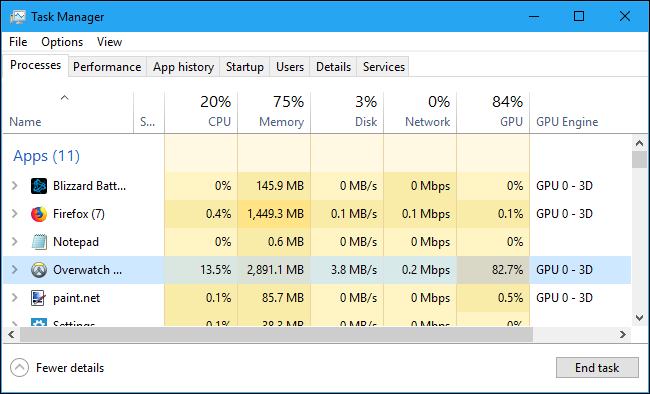The image size is (650, 394).
Task: Click the Notepad icon in the Apps list
Action: coord(39,242)
